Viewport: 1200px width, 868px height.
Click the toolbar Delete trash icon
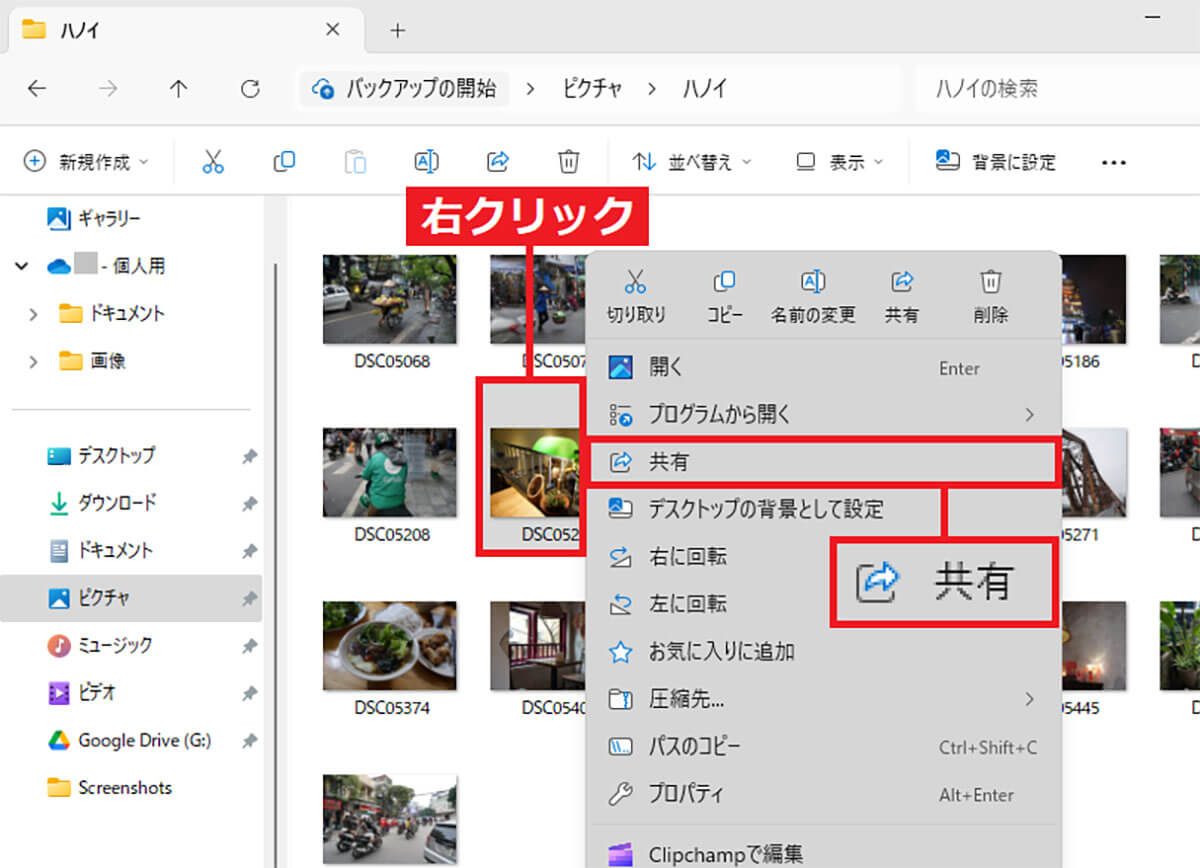[568, 162]
